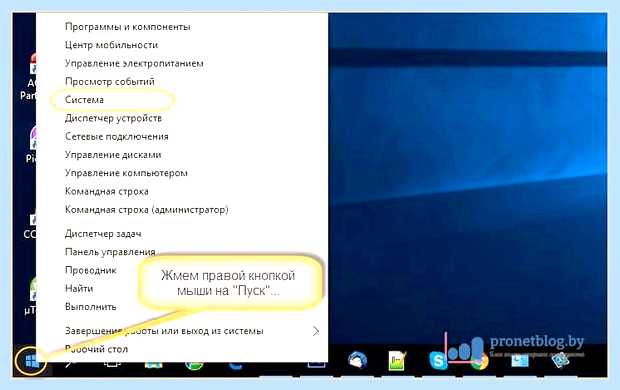Select Рабочий стол menu entry
This screenshot has width=620, height=390.
click(x=96, y=349)
